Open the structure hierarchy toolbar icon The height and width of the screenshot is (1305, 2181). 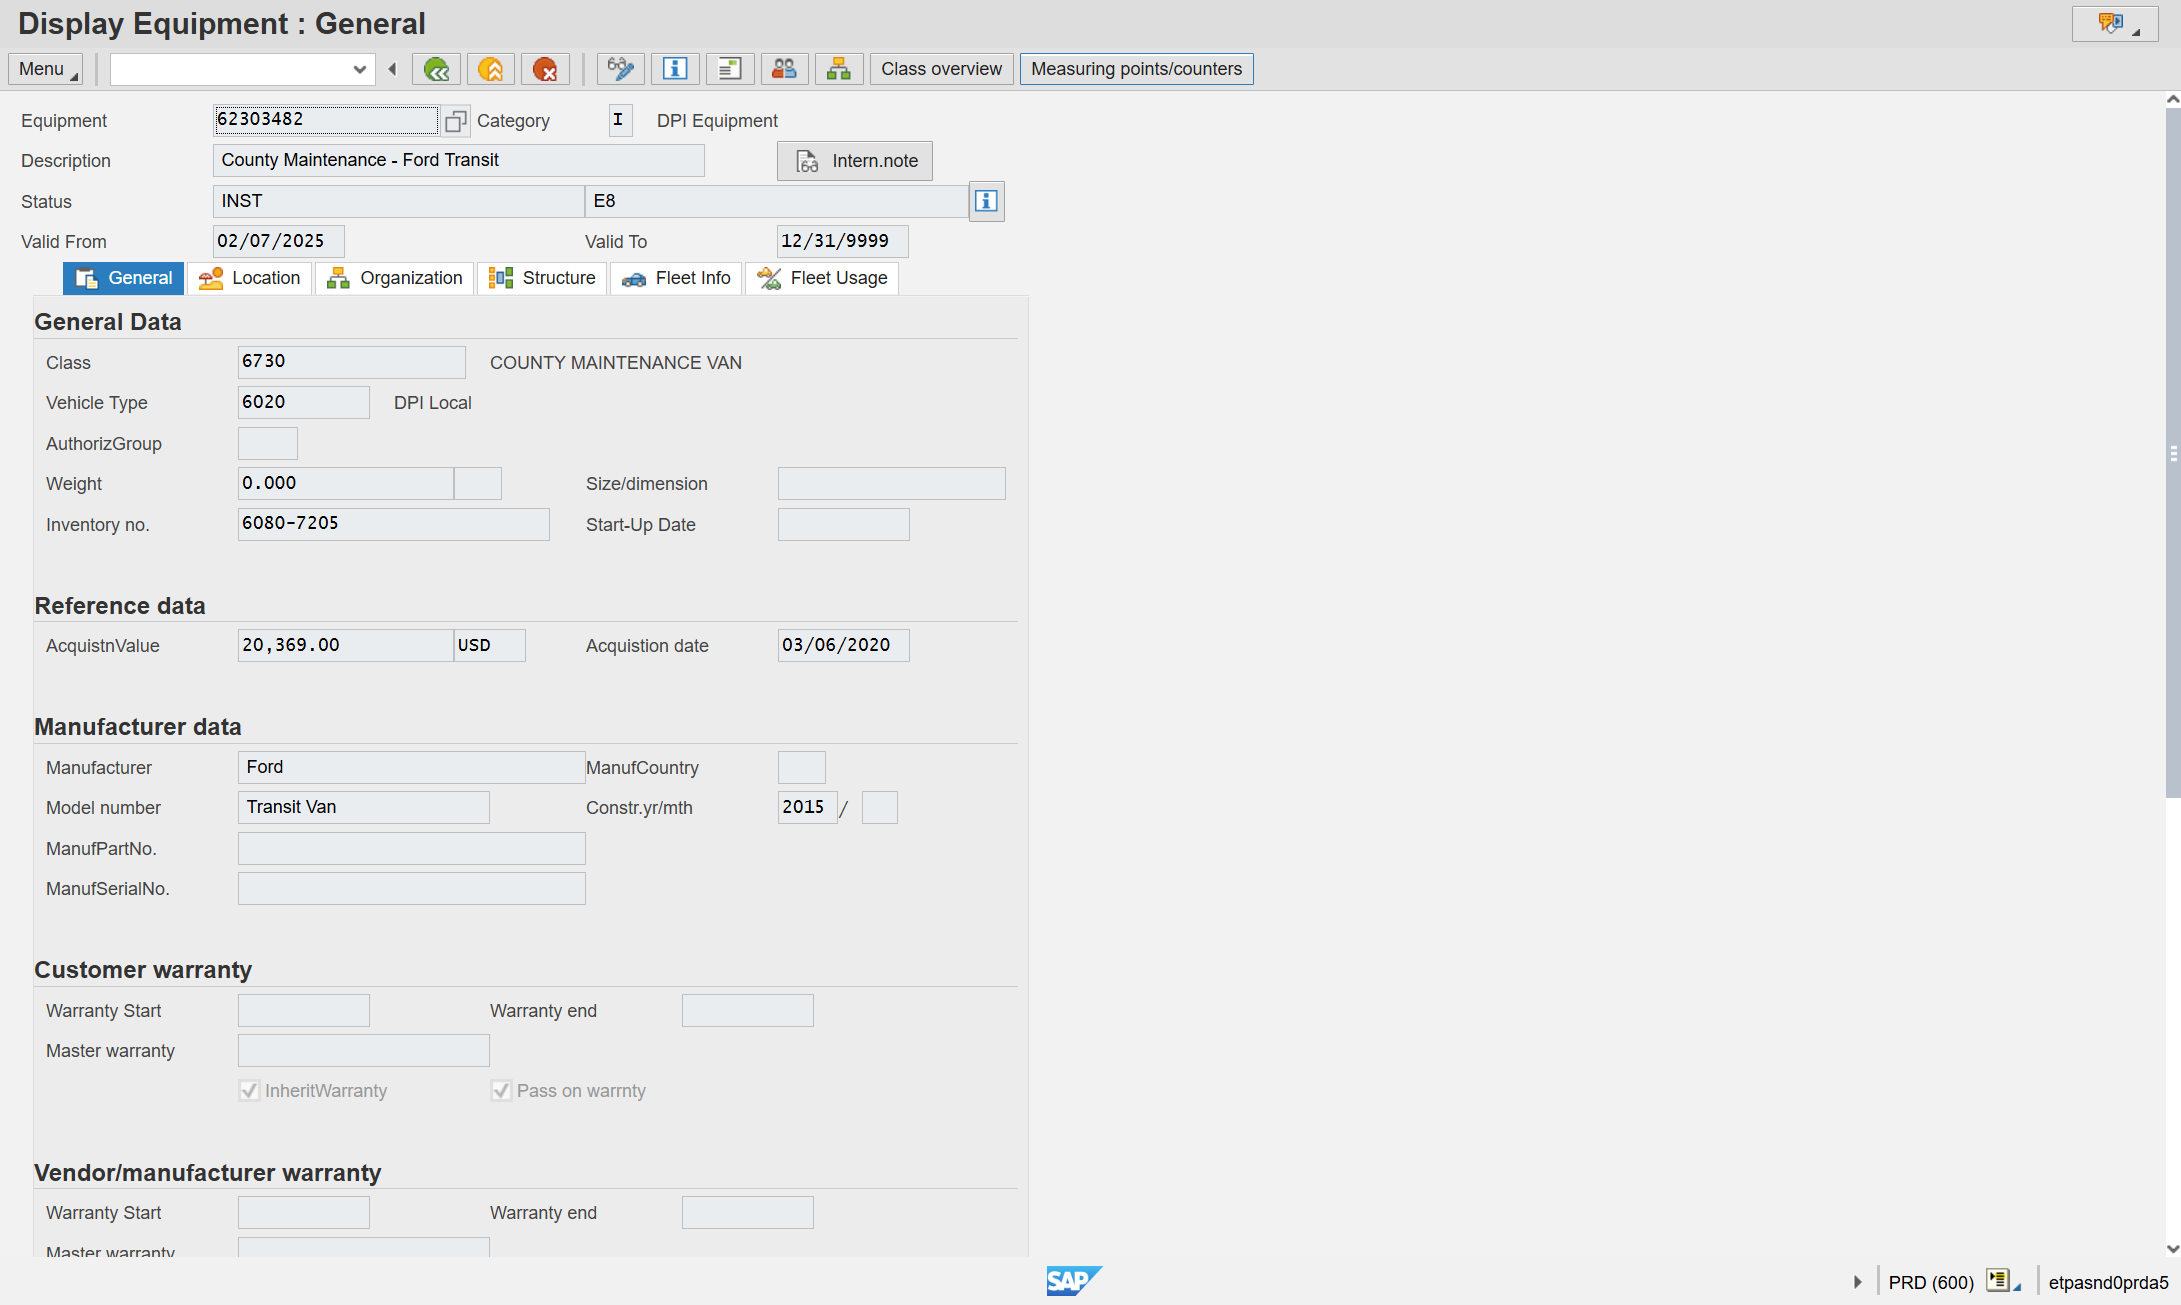tap(839, 69)
